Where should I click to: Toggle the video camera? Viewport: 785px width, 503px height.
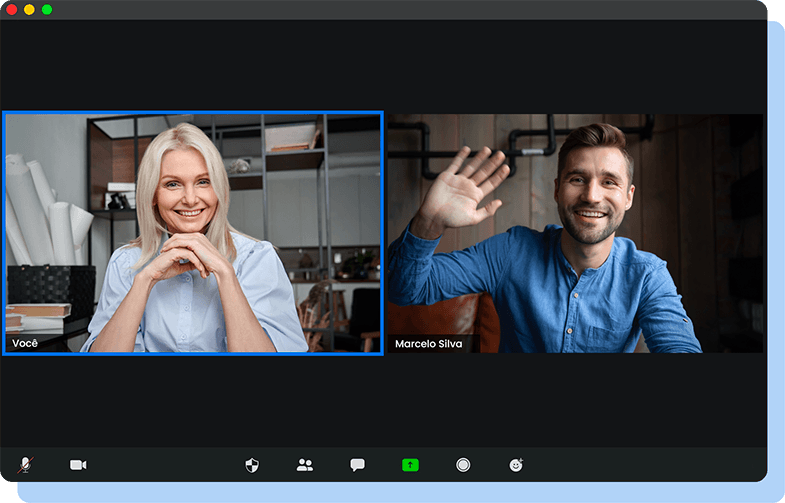click(x=78, y=465)
